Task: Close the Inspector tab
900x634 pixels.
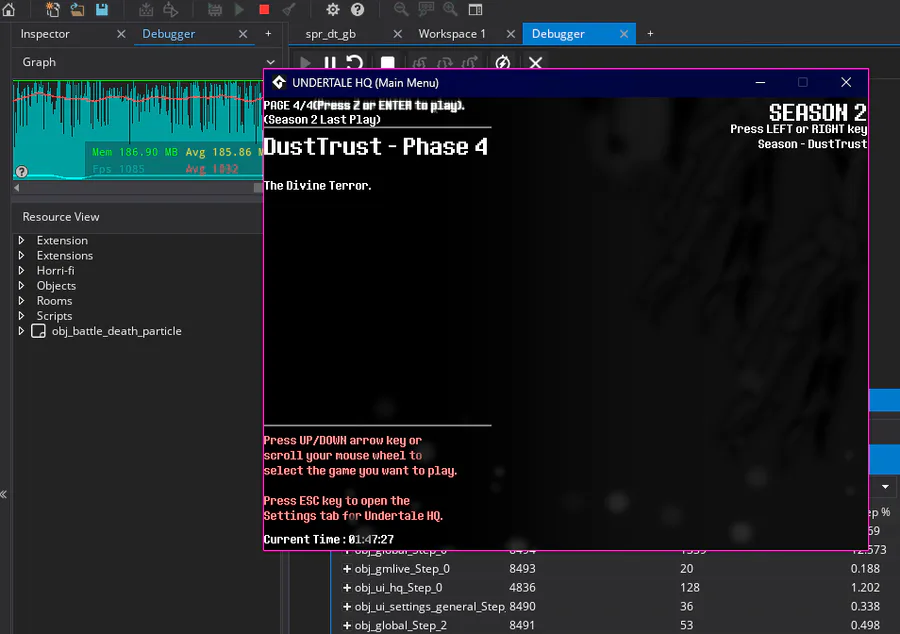Action: 121,34
